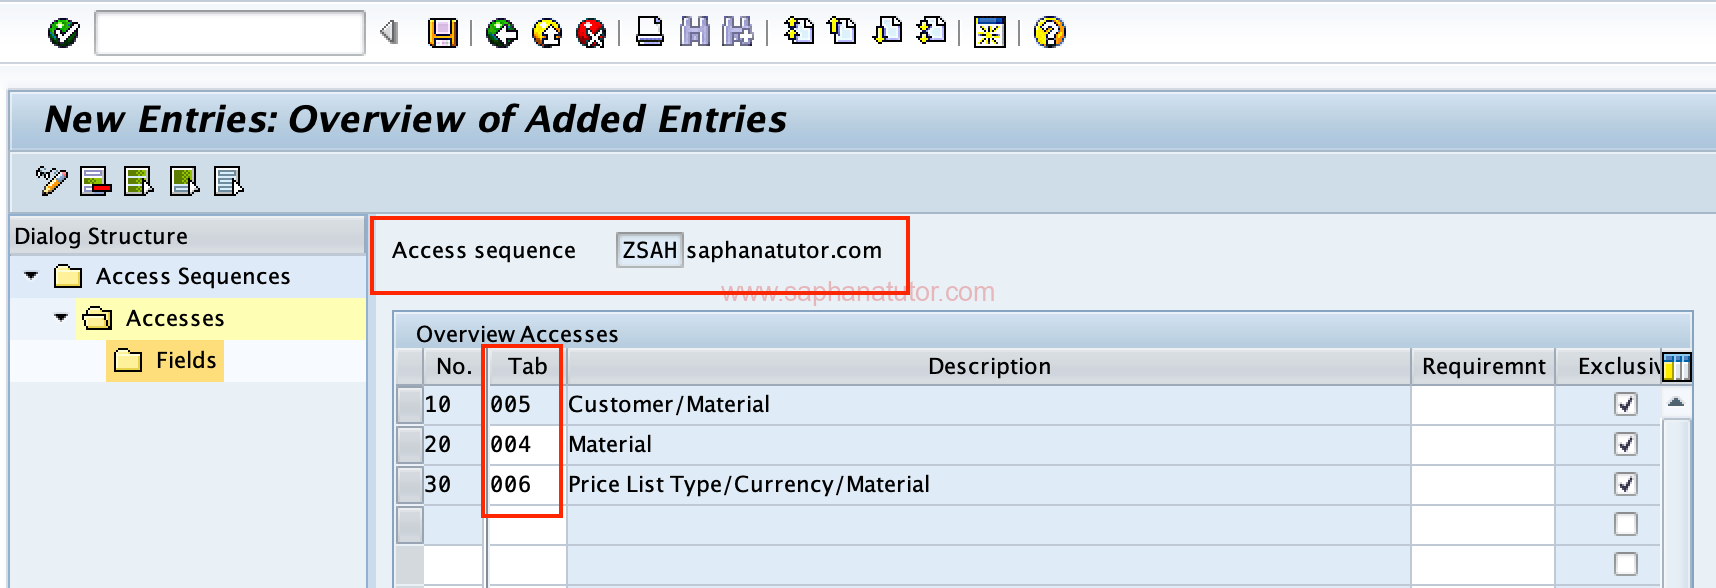Click the Description column header
This screenshot has height=588, width=1716.
(x=989, y=367)
